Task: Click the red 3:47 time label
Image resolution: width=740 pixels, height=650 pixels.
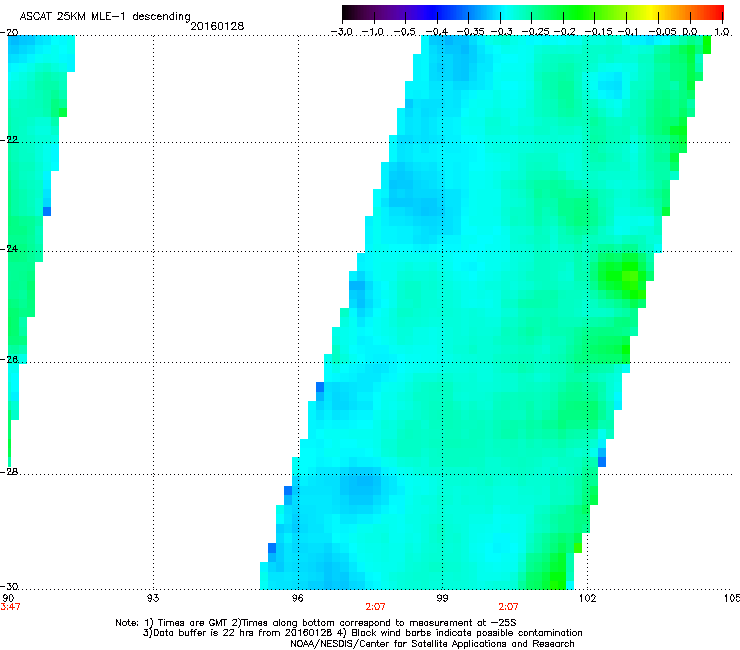Action: (10, 607)
